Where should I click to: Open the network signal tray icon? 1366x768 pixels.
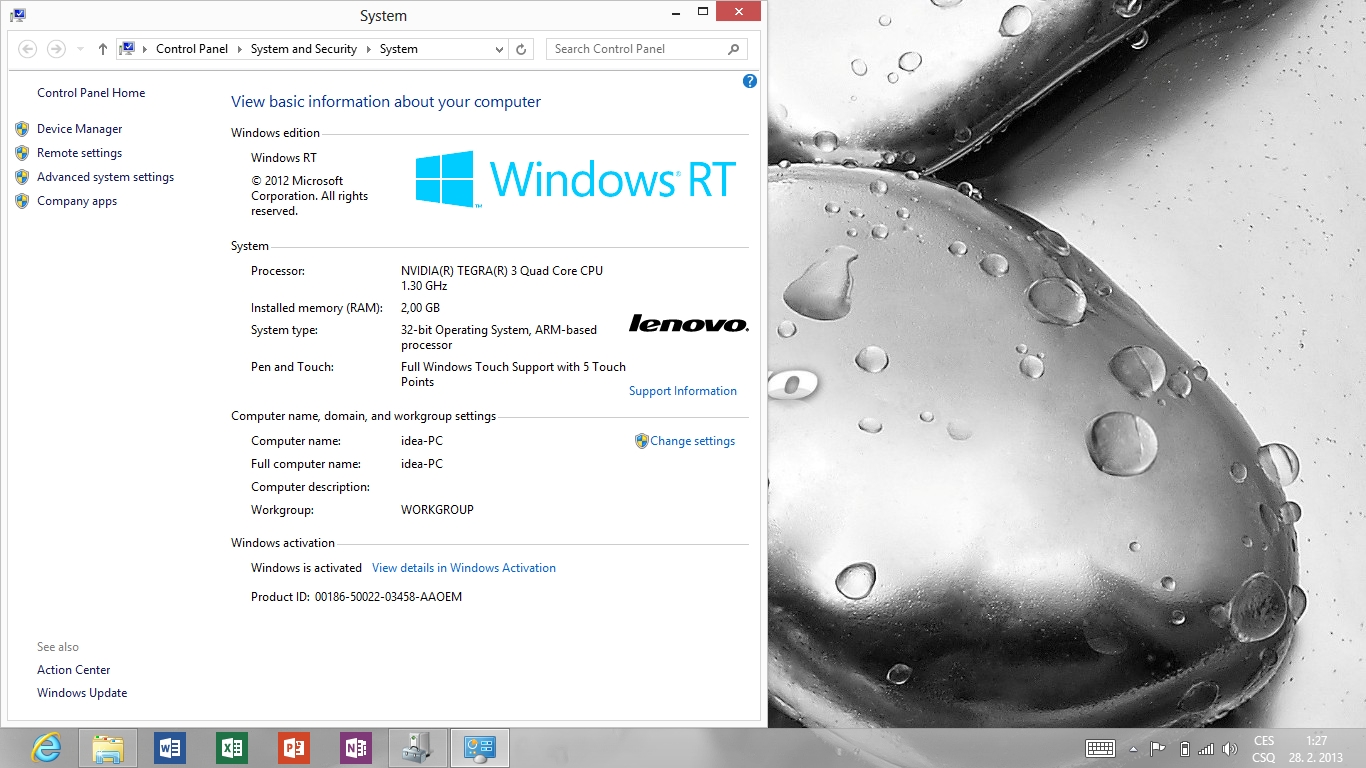pos(1206,748)
